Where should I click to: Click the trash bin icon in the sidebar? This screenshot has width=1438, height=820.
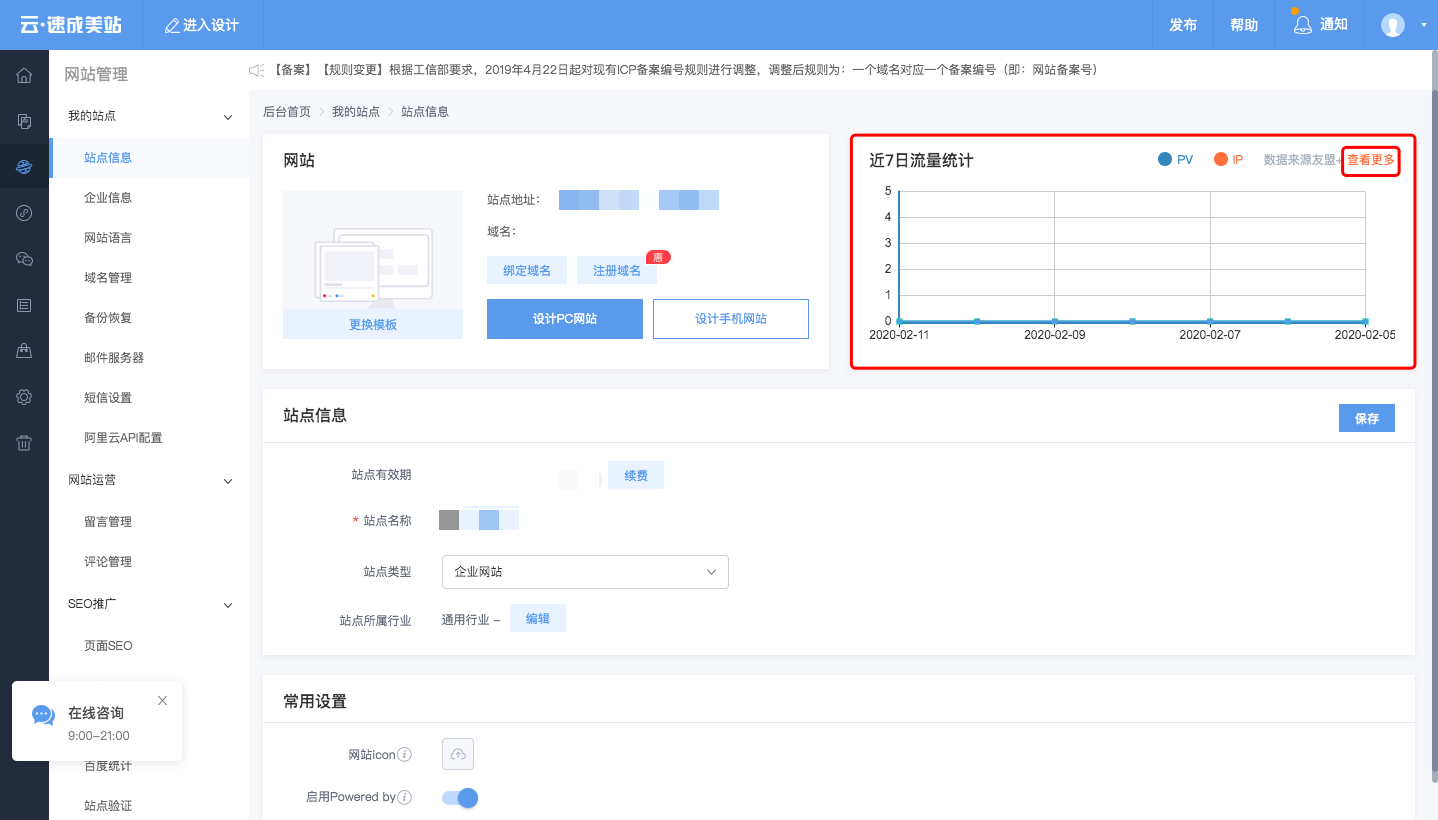click(23, 443)
